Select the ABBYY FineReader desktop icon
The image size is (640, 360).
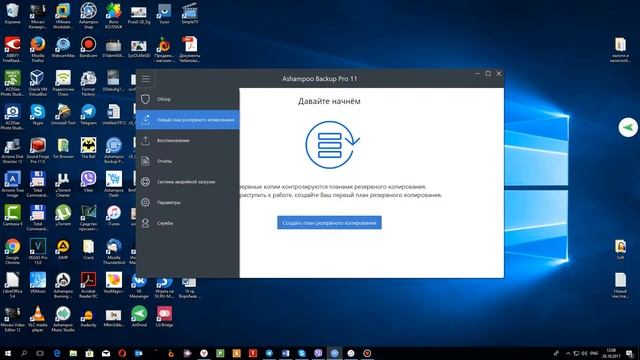[x=12, y=50]
